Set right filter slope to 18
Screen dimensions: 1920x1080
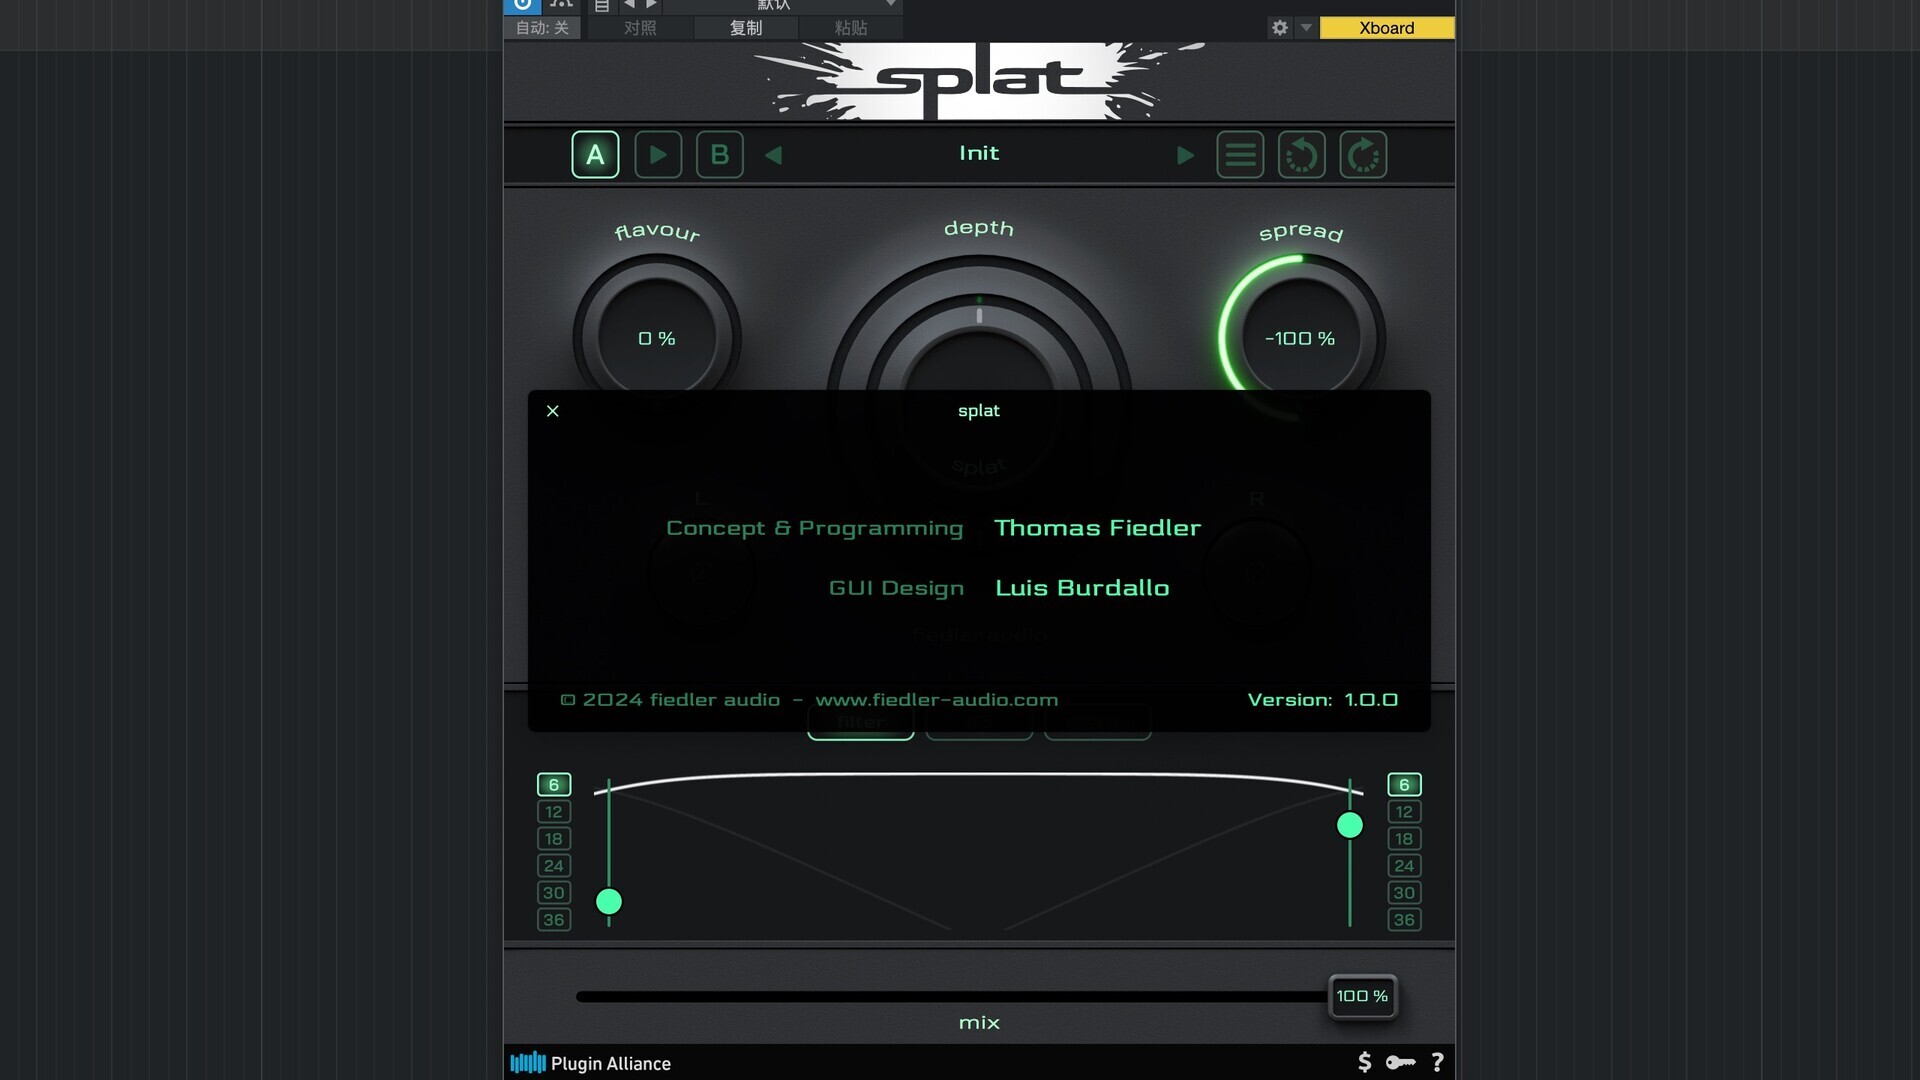1404,839
